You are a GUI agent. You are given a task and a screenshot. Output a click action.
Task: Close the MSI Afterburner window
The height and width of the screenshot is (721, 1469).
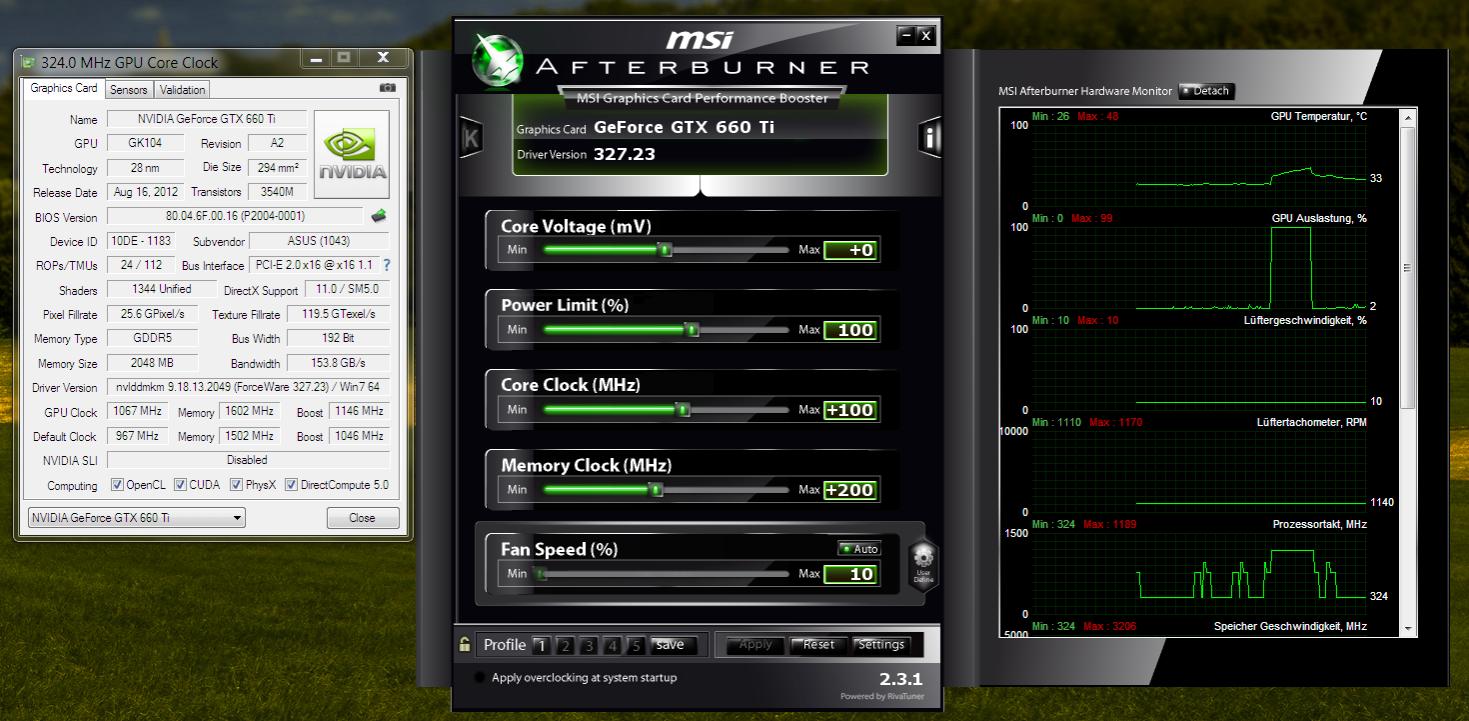[925, 35]
